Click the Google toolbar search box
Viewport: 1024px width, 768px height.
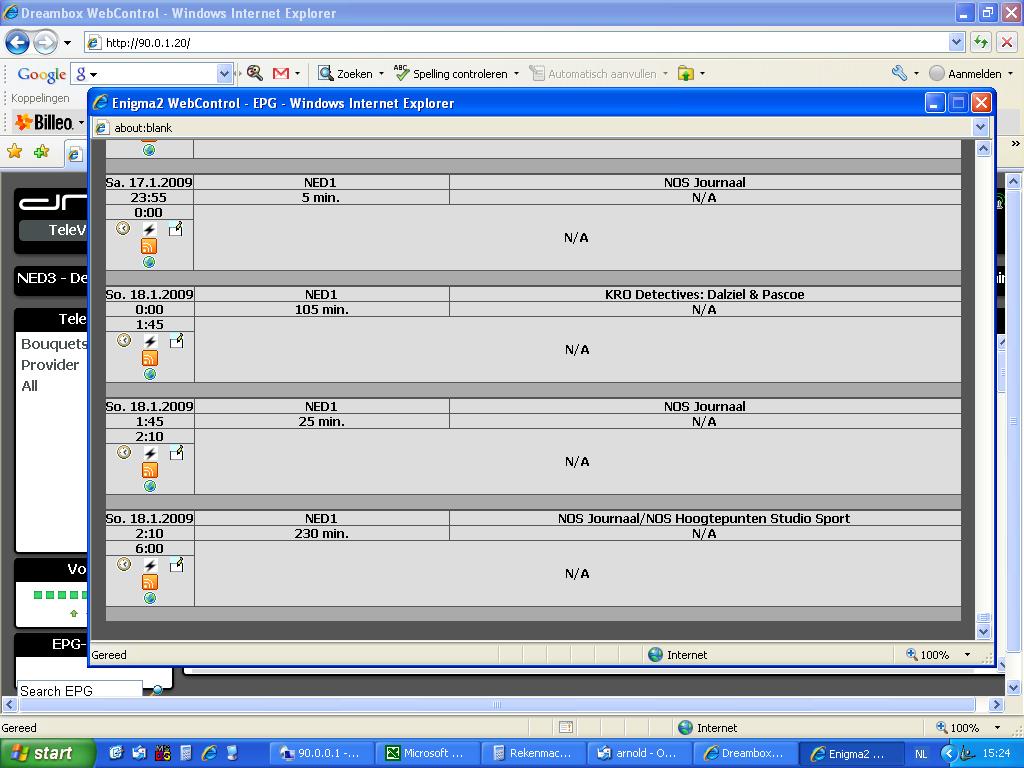click(x=152, y=74)
